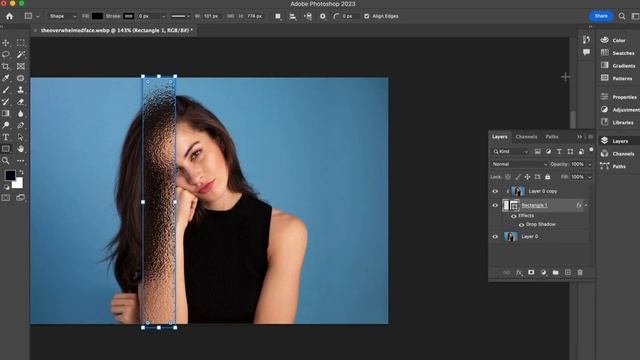This screenshot has width=640, height=360.
Task: Collapse Rectangle 1 layer effects list
Action: (x=586, y=205)
